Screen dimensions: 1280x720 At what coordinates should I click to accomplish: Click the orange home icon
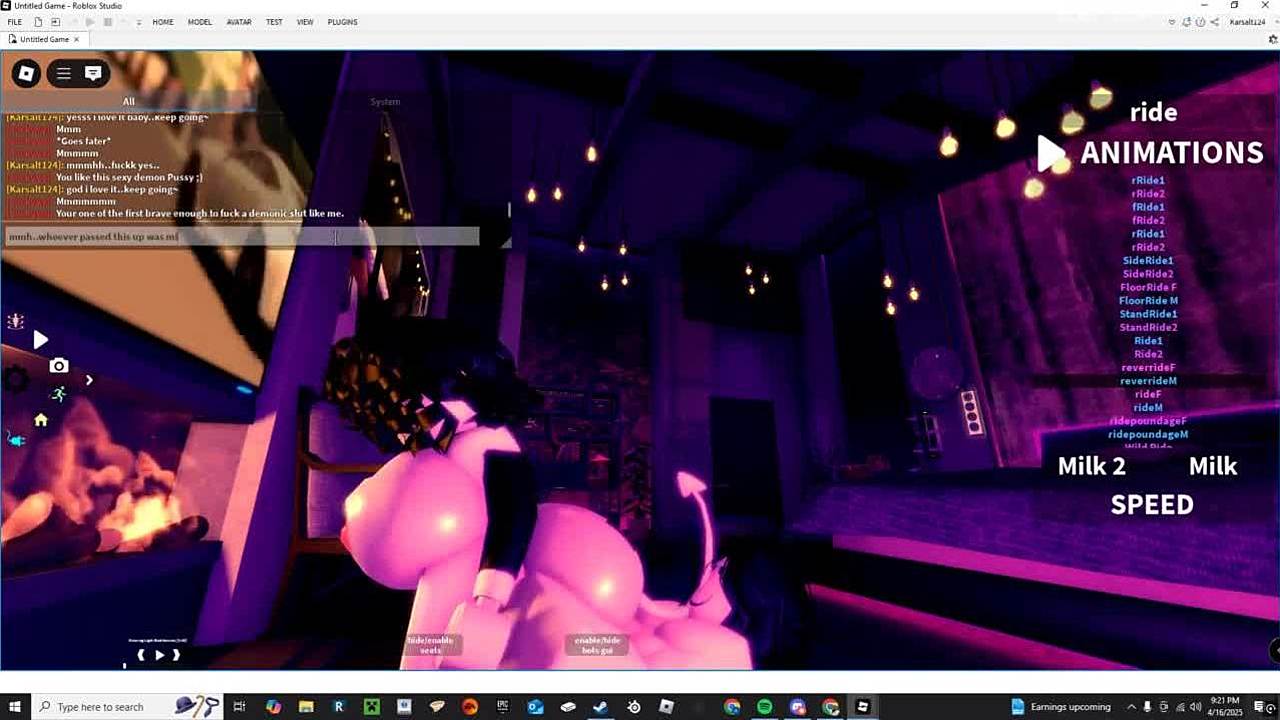[x=41, y=420]
